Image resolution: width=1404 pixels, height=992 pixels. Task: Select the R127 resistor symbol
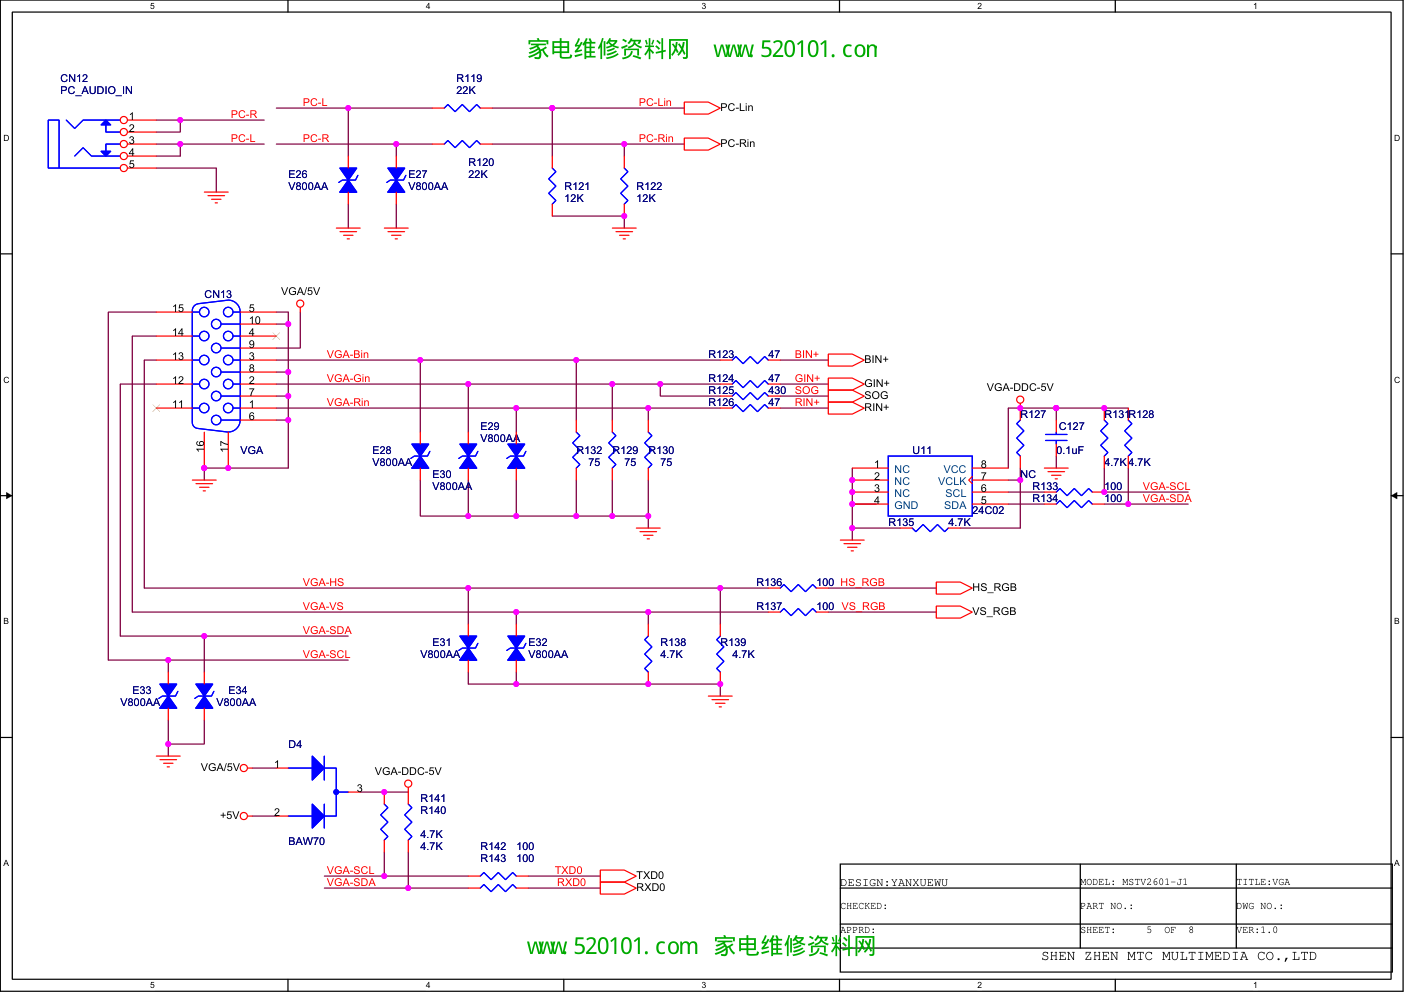[1020, 436]
